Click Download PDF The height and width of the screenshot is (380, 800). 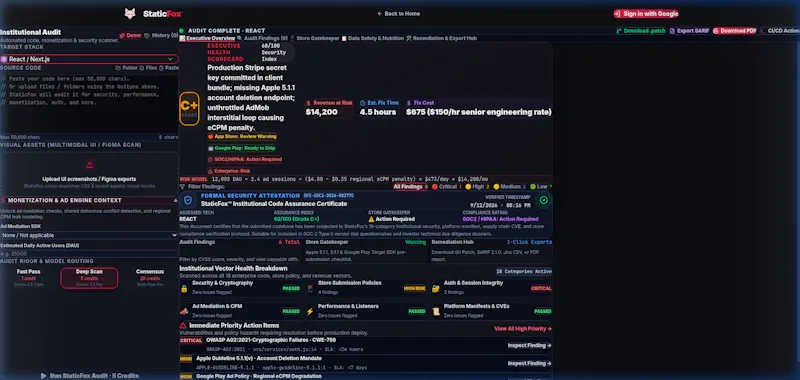click(735, 31)
